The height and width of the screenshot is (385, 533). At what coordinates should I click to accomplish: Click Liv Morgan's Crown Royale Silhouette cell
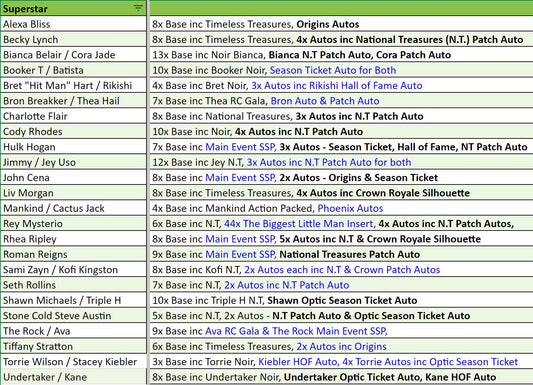341,193
